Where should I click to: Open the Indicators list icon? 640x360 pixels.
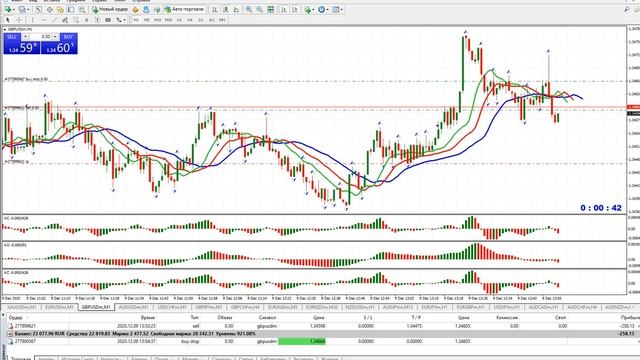tap(308, 9)
